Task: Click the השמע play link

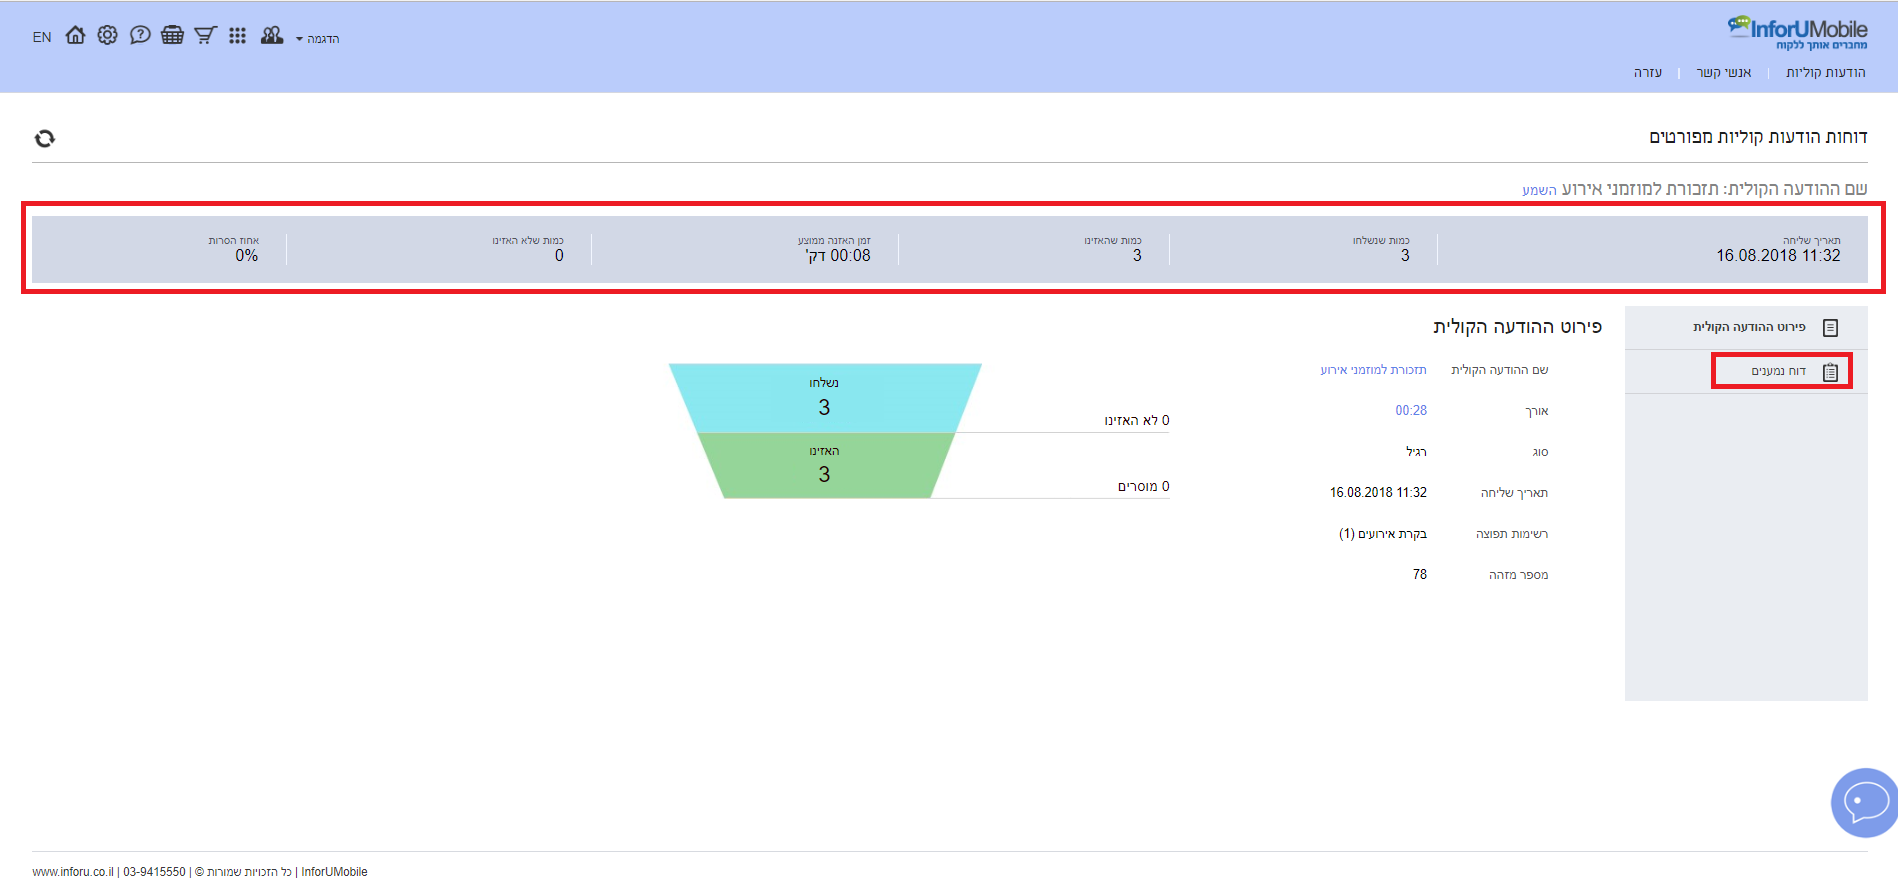Action: click(x=1539, y=190)
